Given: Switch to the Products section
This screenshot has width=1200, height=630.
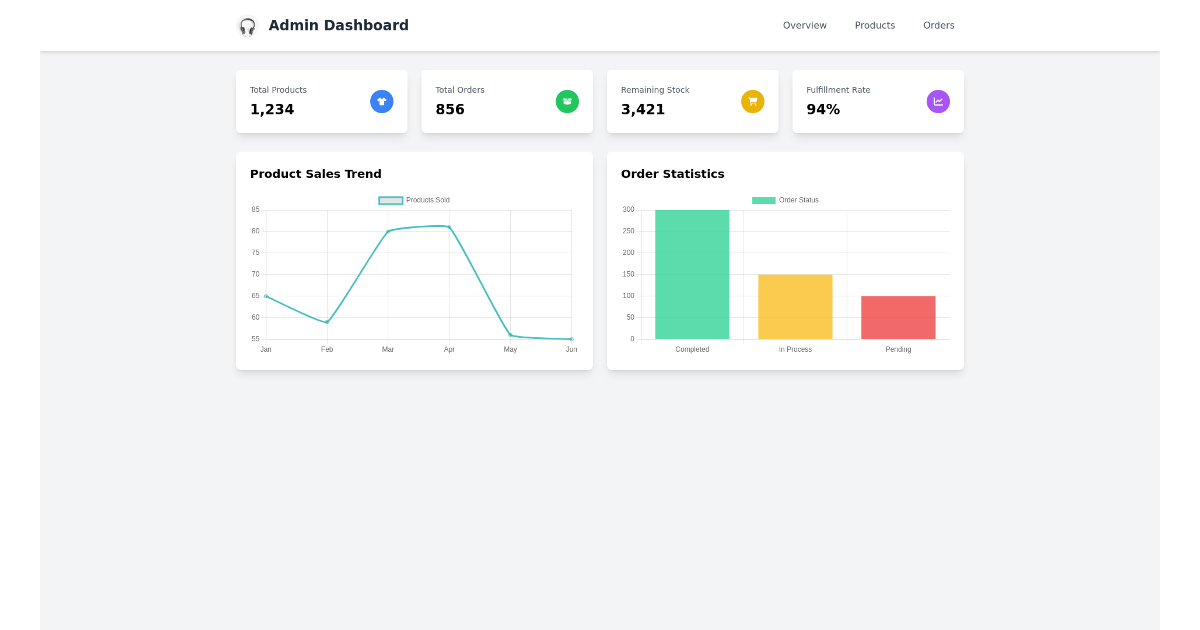Looking at the screenshot, I should pyautogui.click(x=875, y=25).
